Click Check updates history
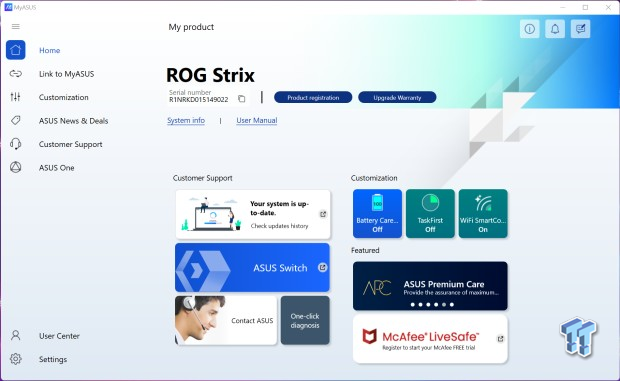 [x=279, y=226]
